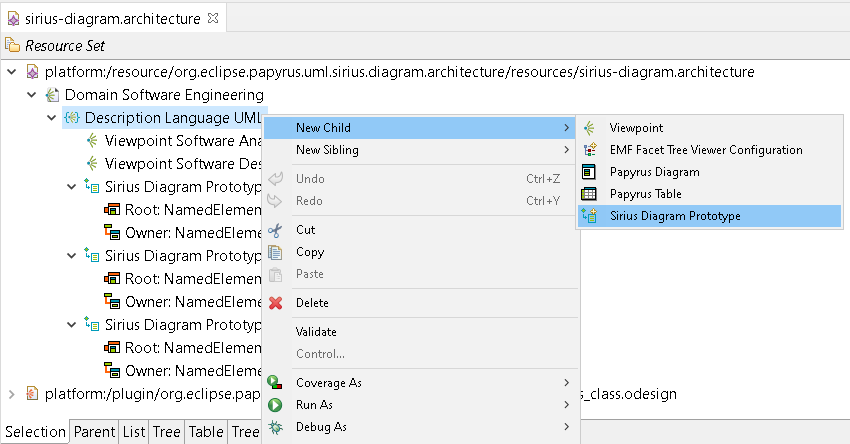
Task: Click the Coverage As icon
Action: coord(275,383)
